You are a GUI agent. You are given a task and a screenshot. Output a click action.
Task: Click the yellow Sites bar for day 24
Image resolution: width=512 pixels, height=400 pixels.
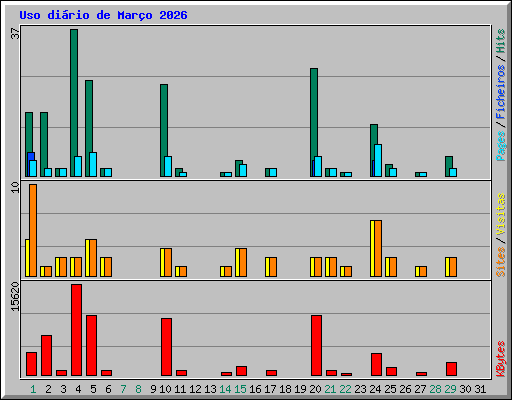372,248
